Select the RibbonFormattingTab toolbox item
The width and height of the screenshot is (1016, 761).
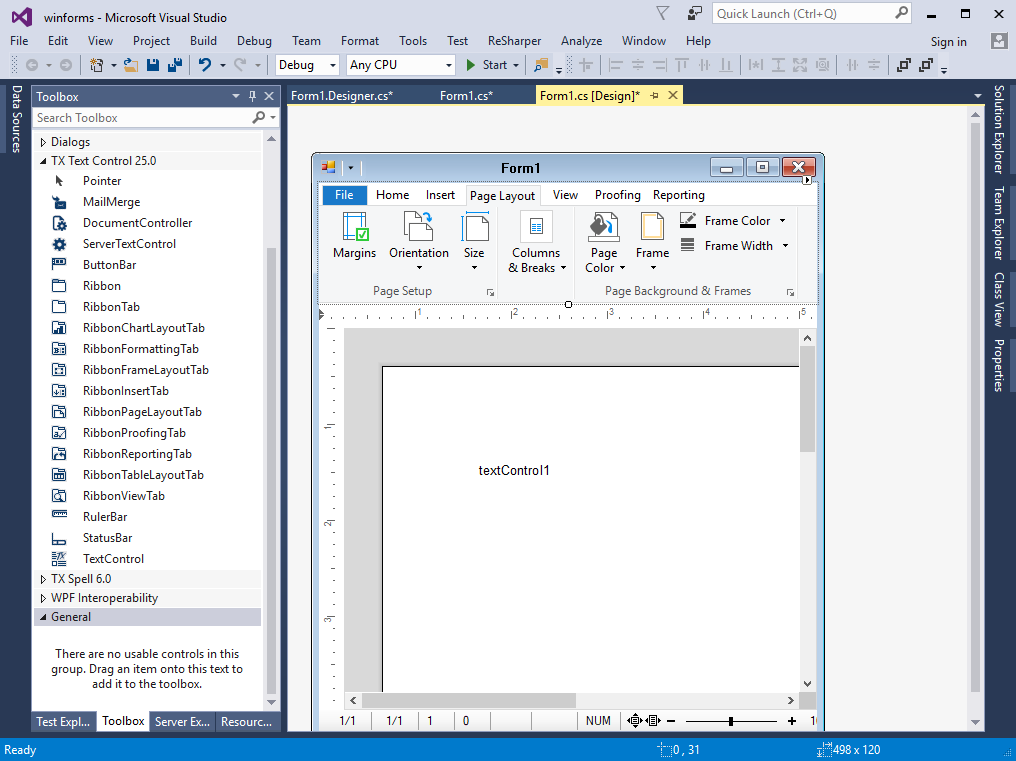[140, 349]
